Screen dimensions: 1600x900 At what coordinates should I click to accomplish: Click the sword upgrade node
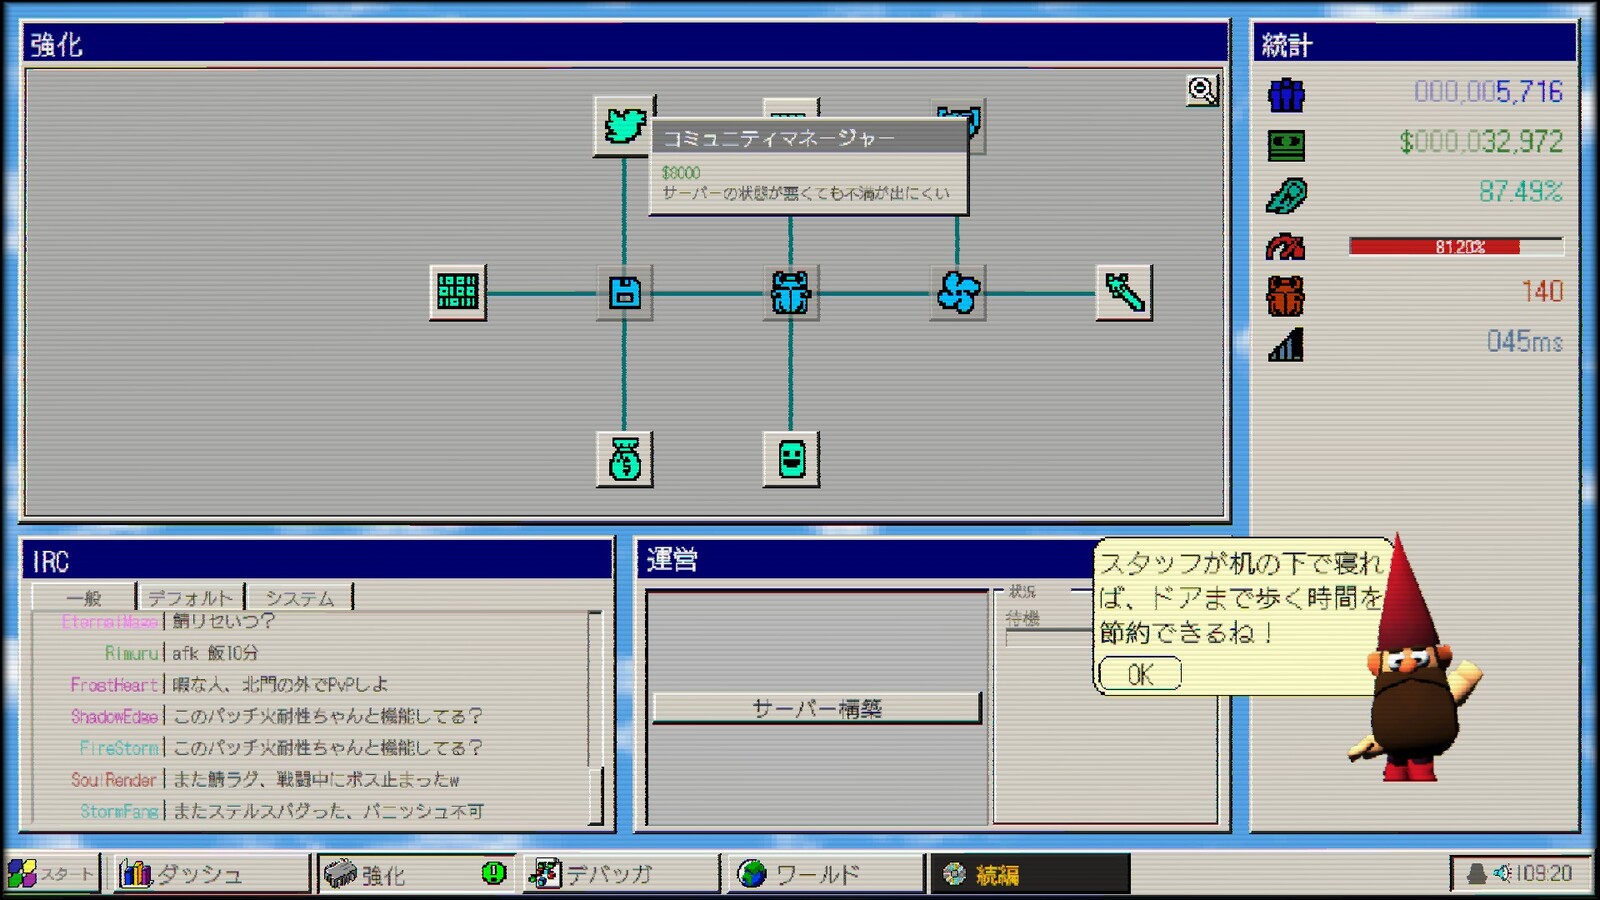1124,293
